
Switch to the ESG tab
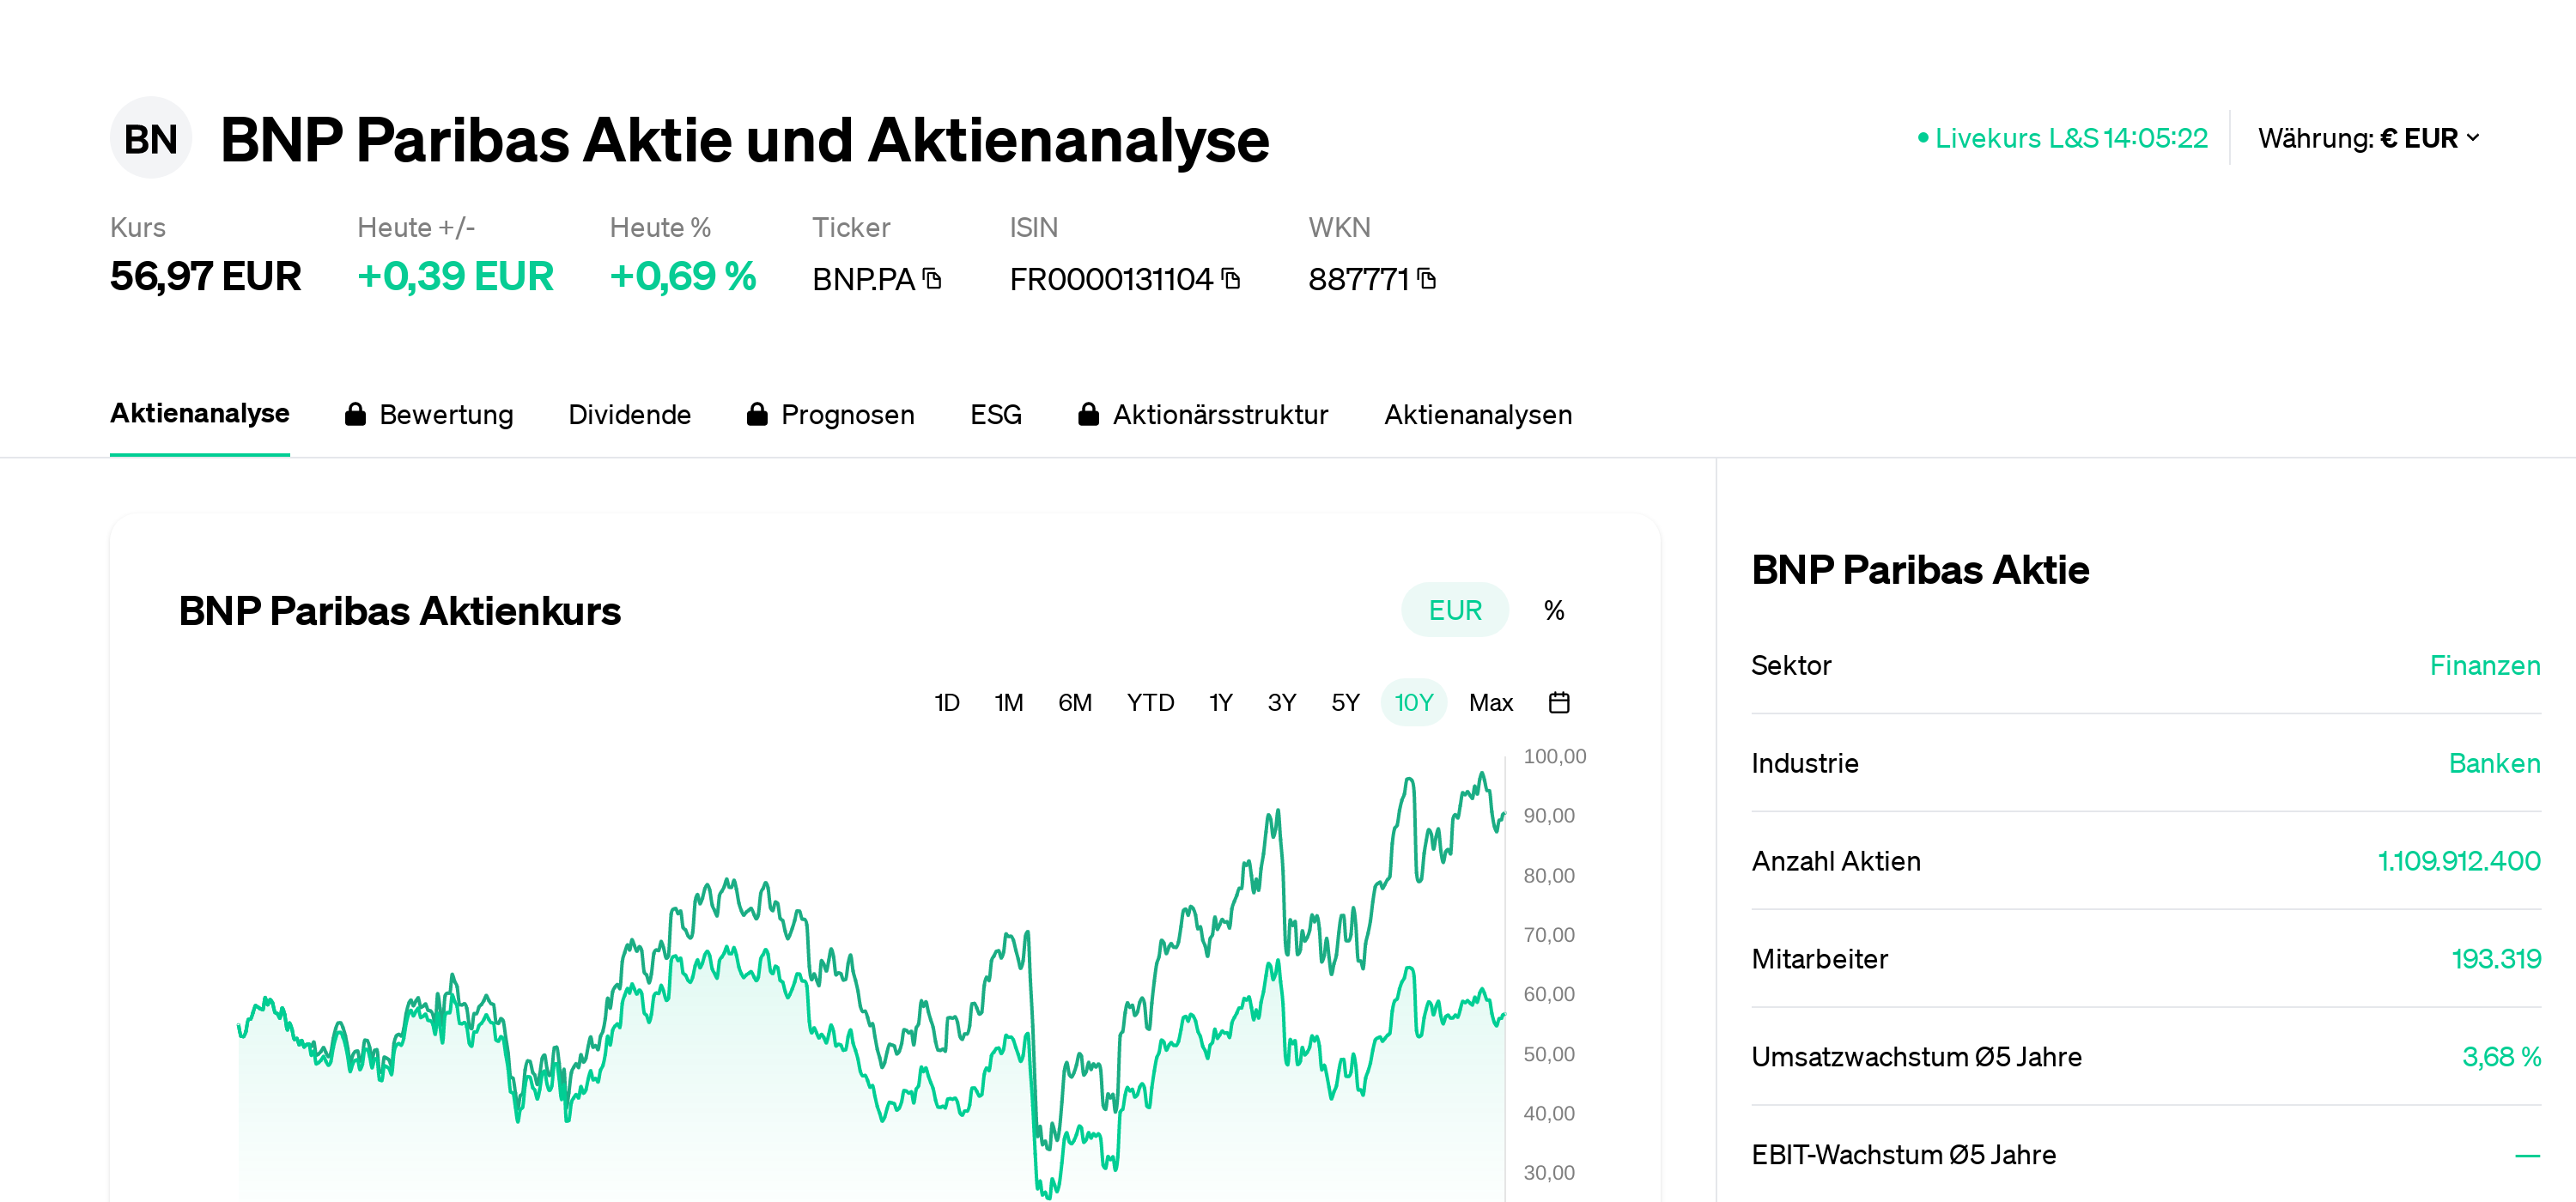[995, 415]
